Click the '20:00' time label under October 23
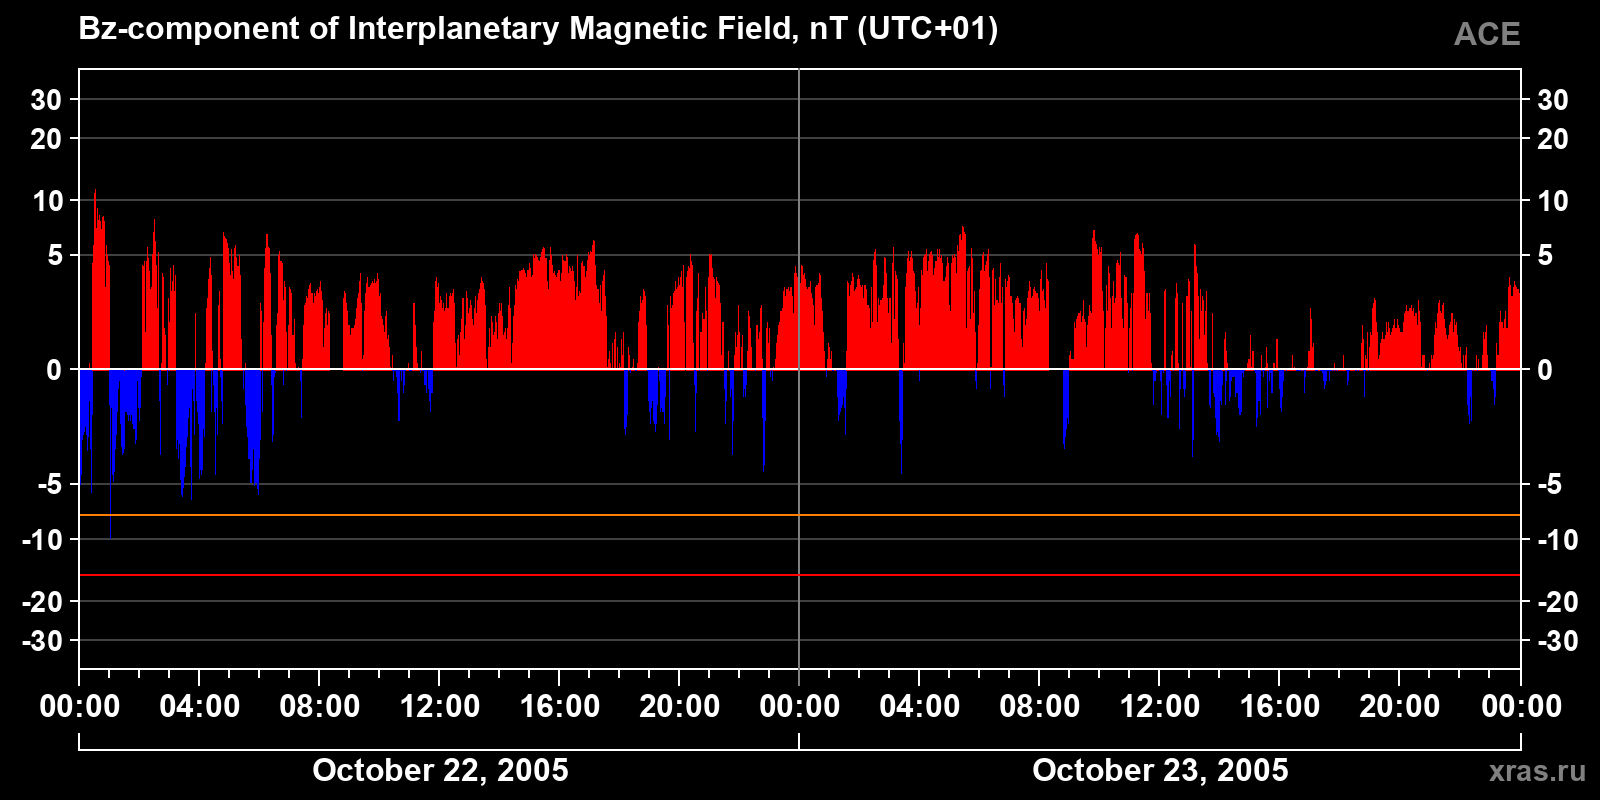 pyautogui.click(x=1400, y=706)
